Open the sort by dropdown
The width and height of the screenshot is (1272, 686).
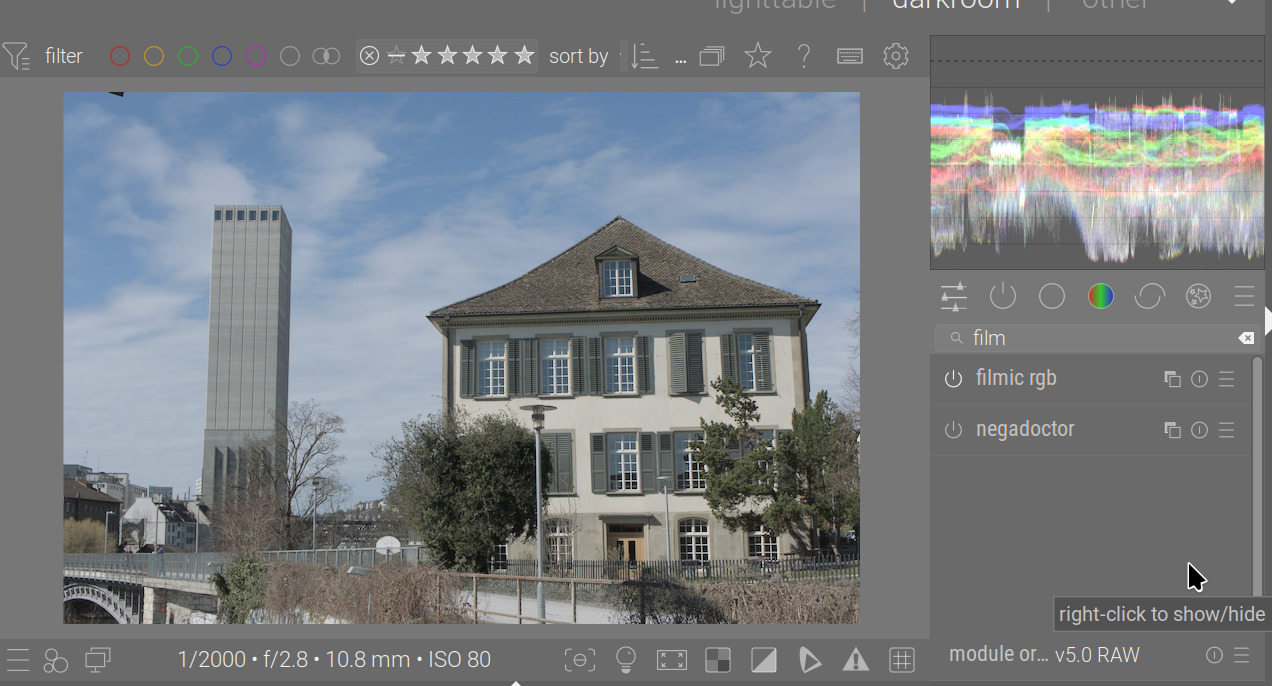point(623,56)
